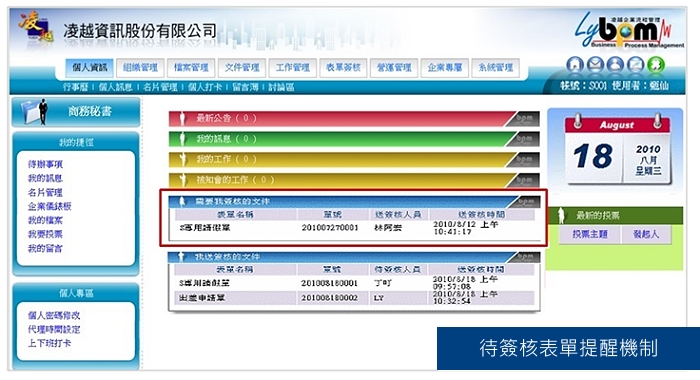Select form number 201007270001 row
Viewport: 700px width, 380px height.
(x=354, y=228)
